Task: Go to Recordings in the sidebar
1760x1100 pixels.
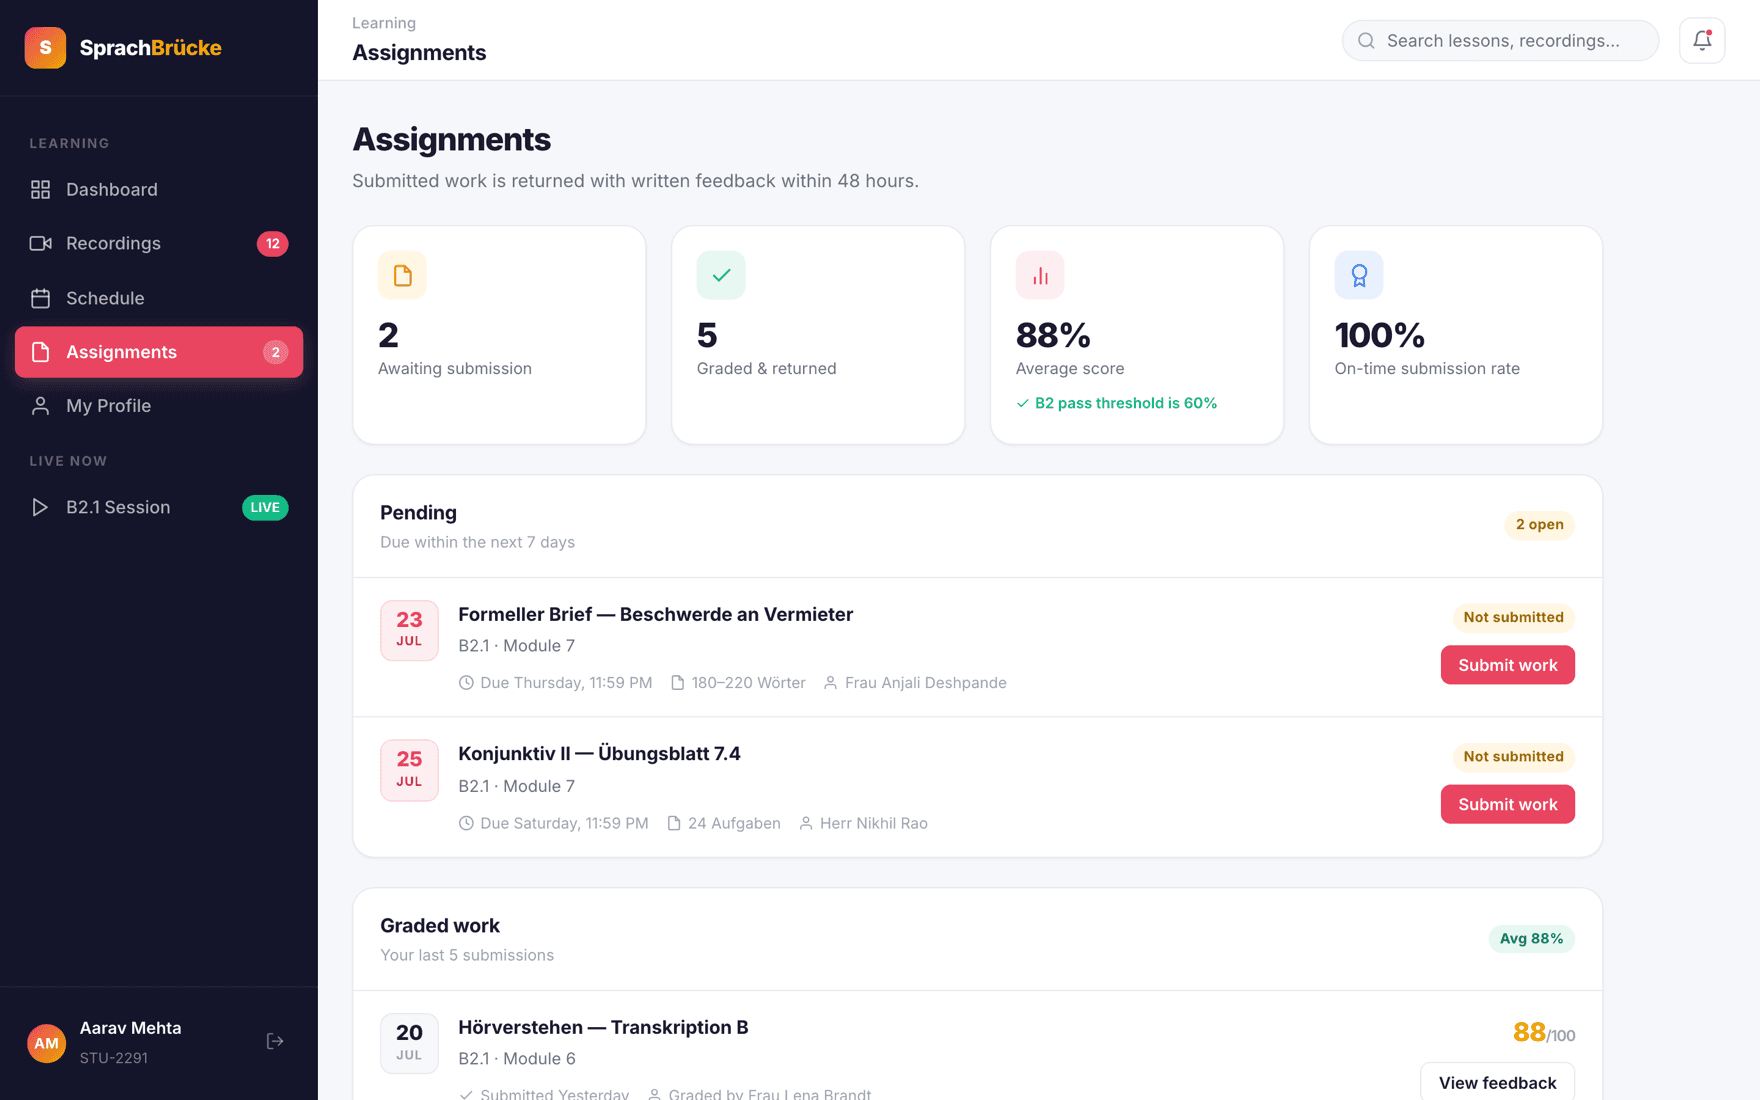Action: pos(159,244)
